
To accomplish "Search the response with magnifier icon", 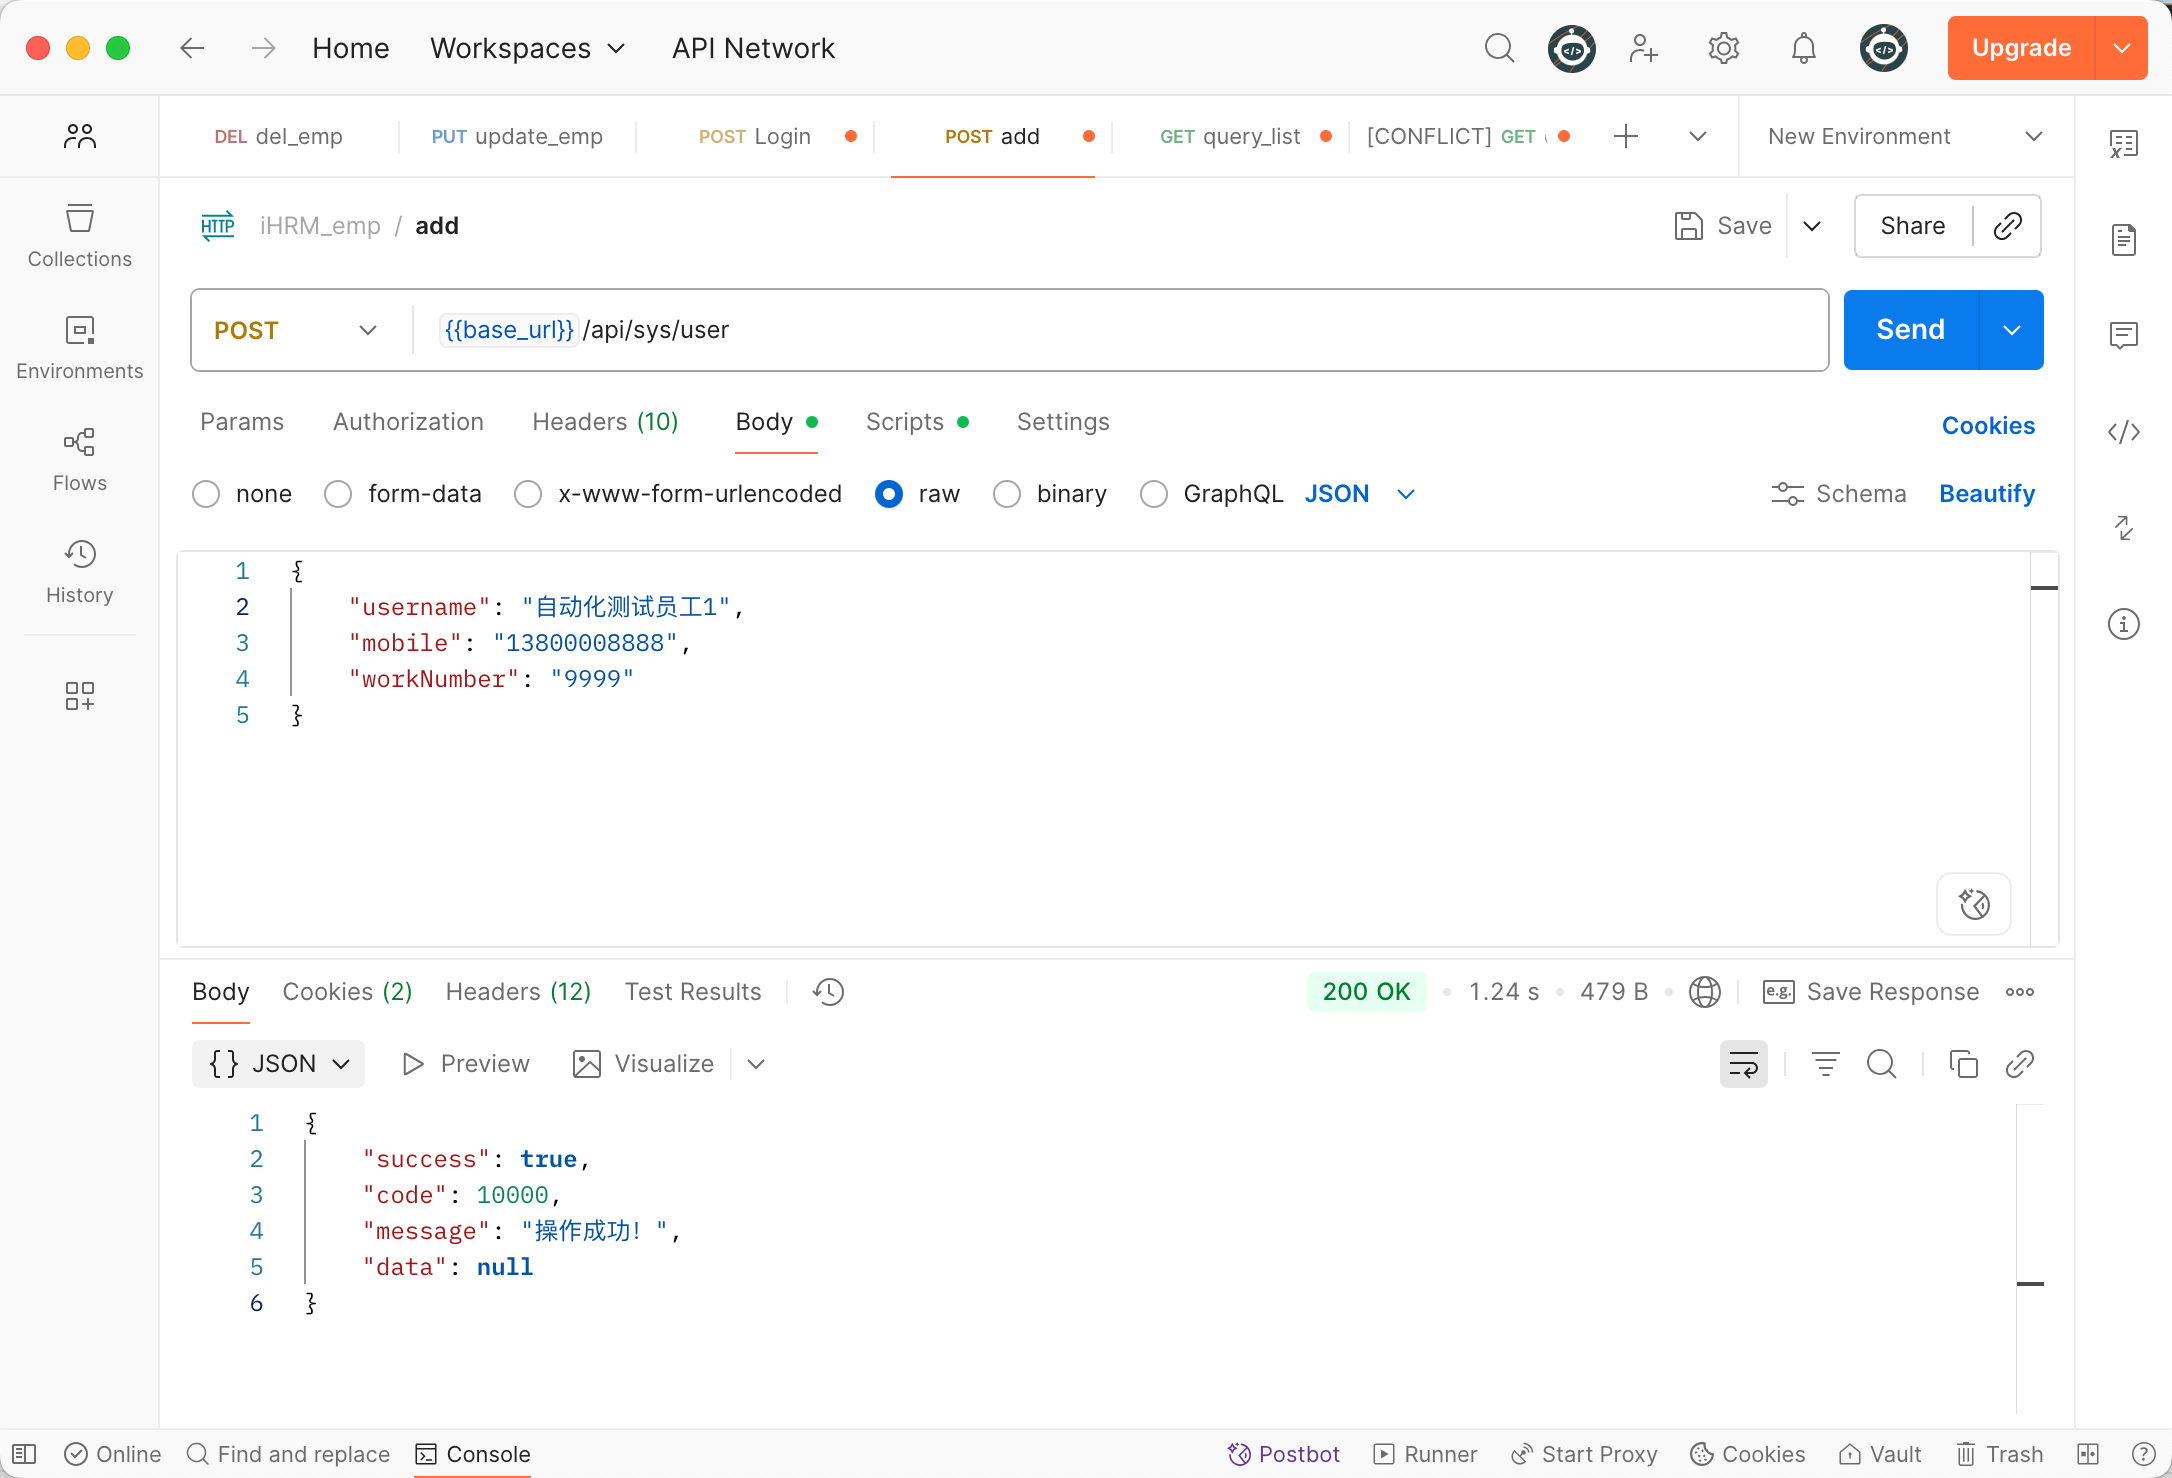I will point(1881,1064).
